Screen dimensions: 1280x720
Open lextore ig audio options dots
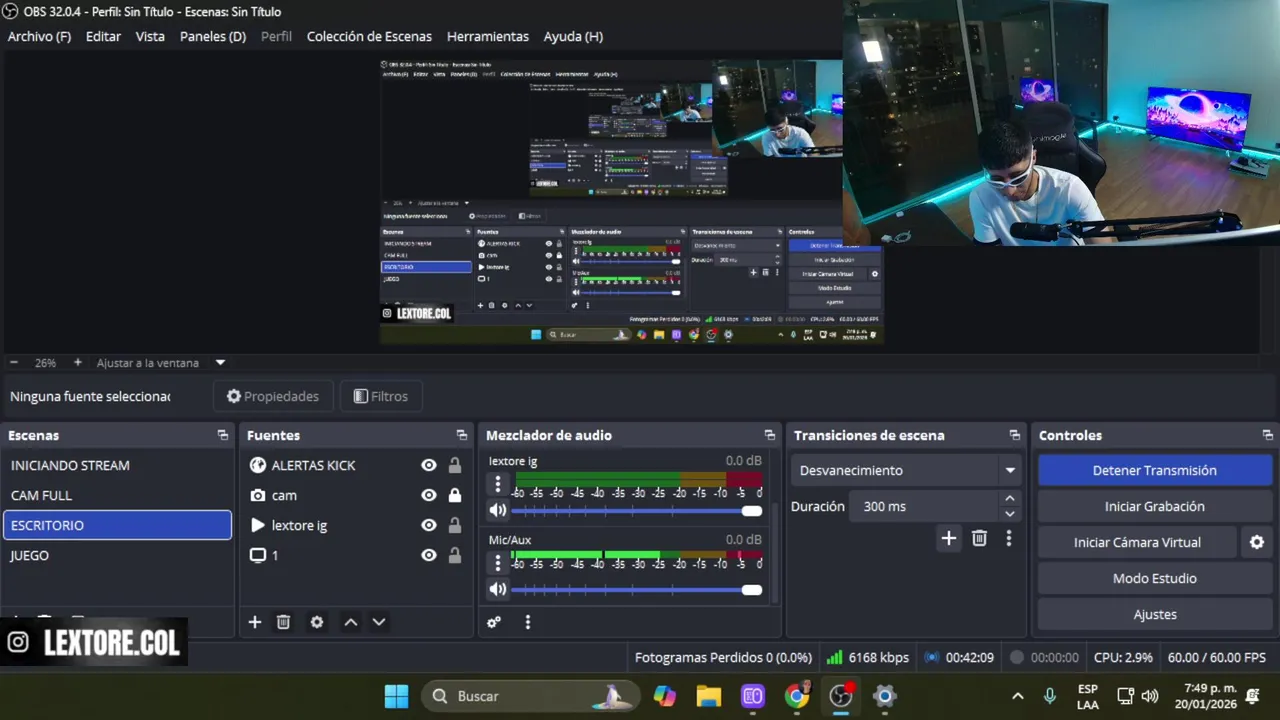pos(498,484)
